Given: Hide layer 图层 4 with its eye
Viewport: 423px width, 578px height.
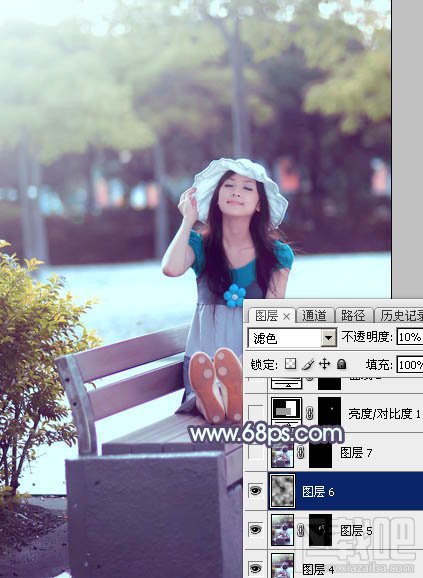Looking at the screenshot, I should tap(255, 568).
